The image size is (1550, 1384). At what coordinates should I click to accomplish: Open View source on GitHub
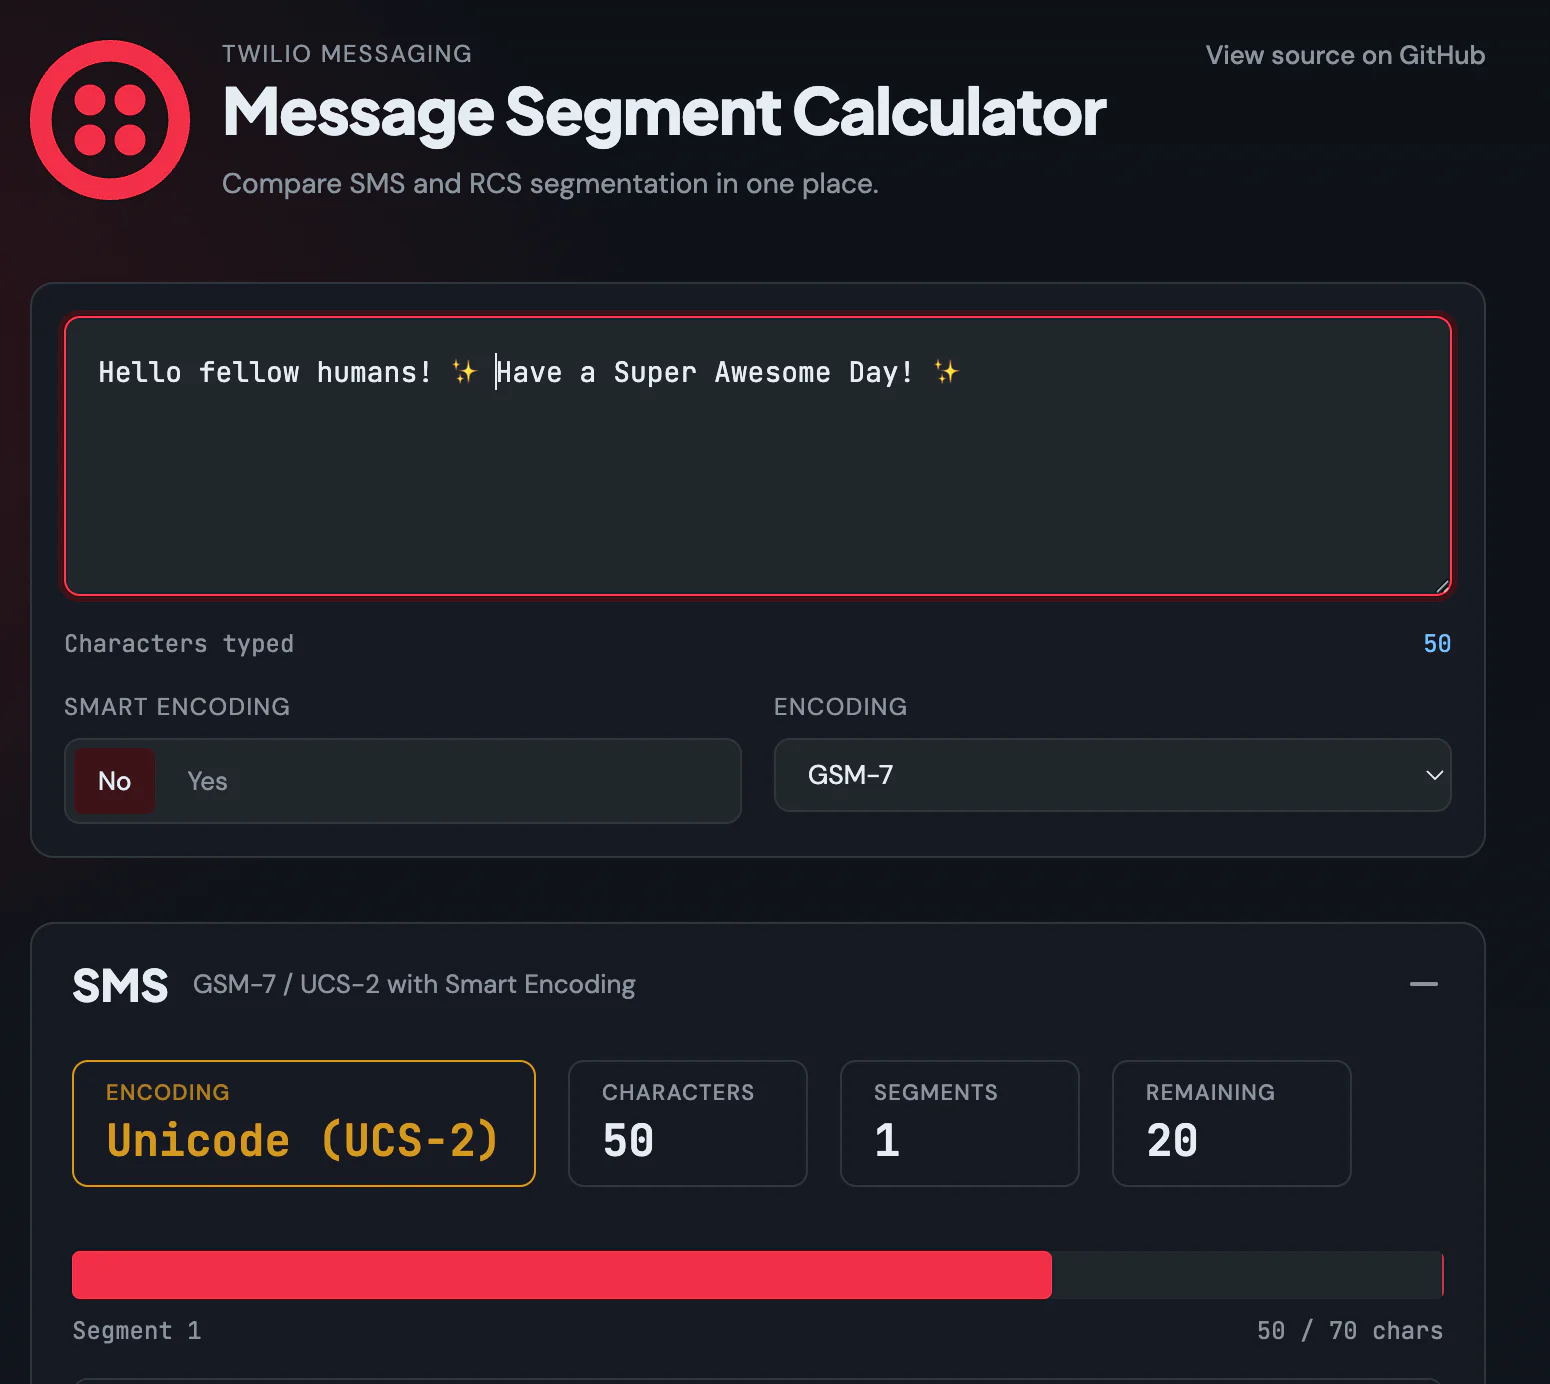pyautogui.click(x=1345, y=55)
